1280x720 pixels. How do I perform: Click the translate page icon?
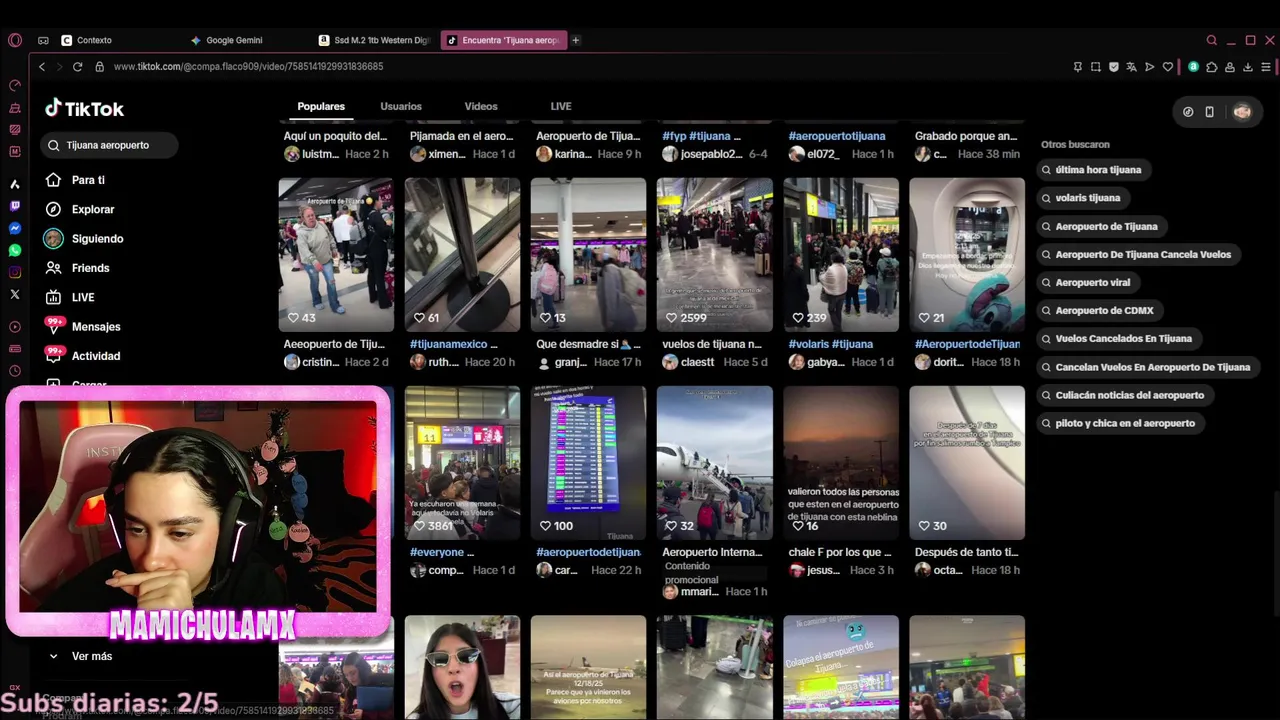click(1131, 67)
